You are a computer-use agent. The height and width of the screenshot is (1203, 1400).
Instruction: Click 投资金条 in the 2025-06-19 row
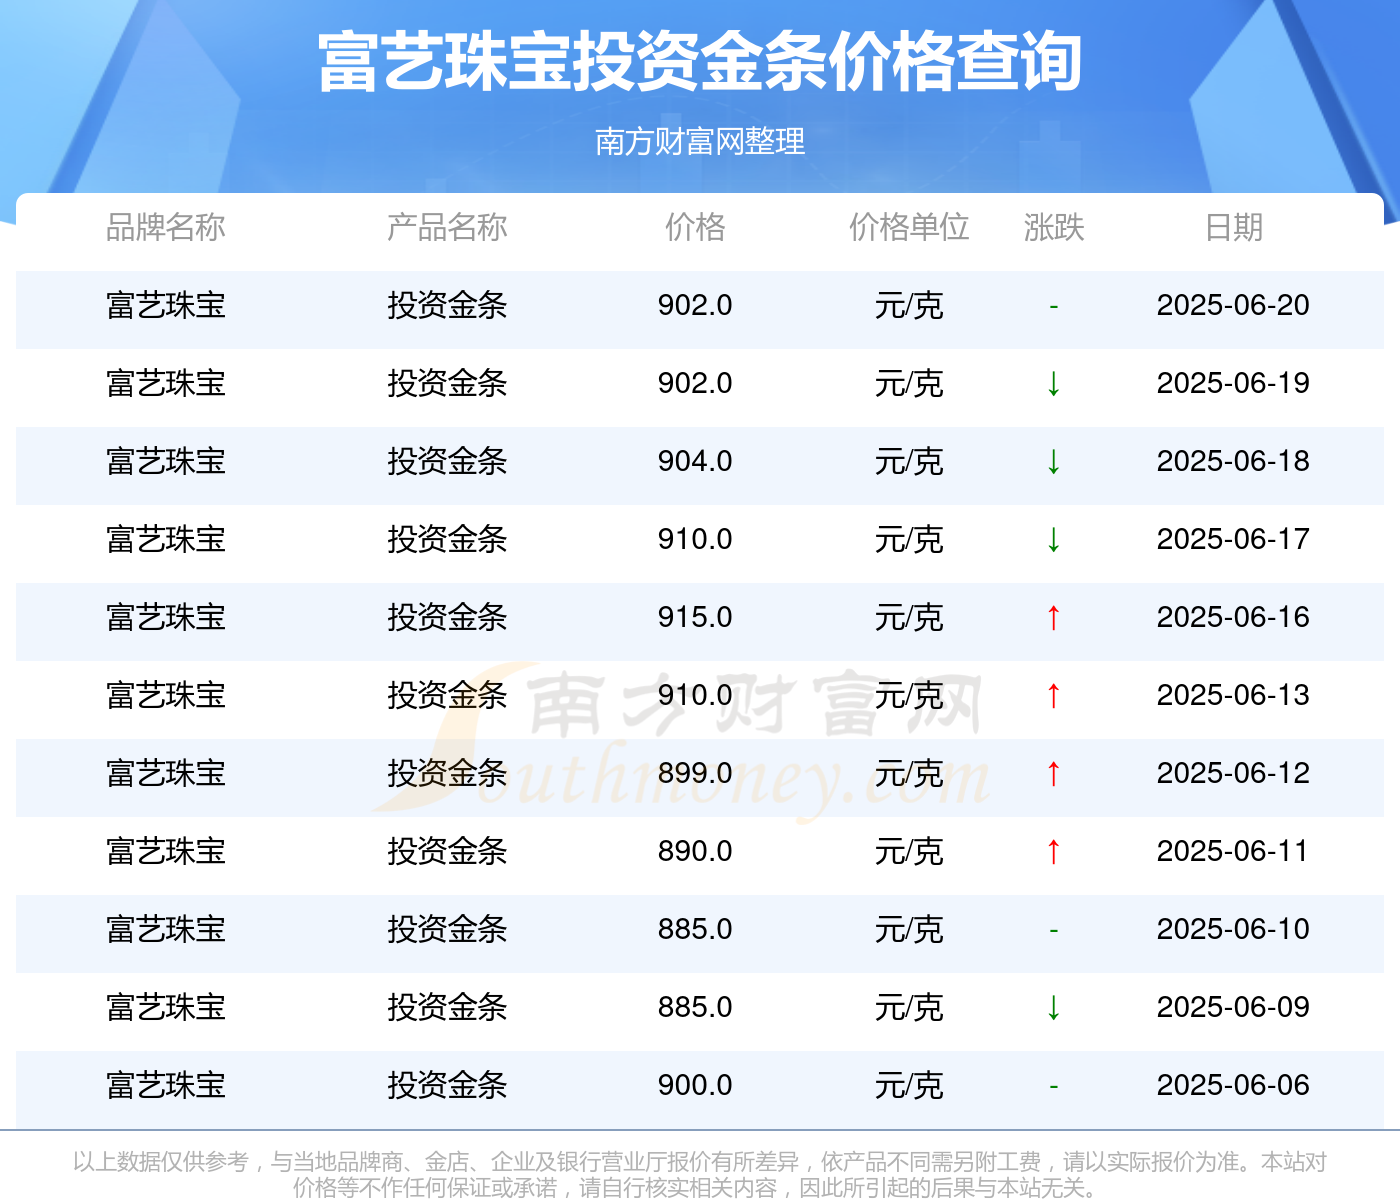tap(447, 383)
